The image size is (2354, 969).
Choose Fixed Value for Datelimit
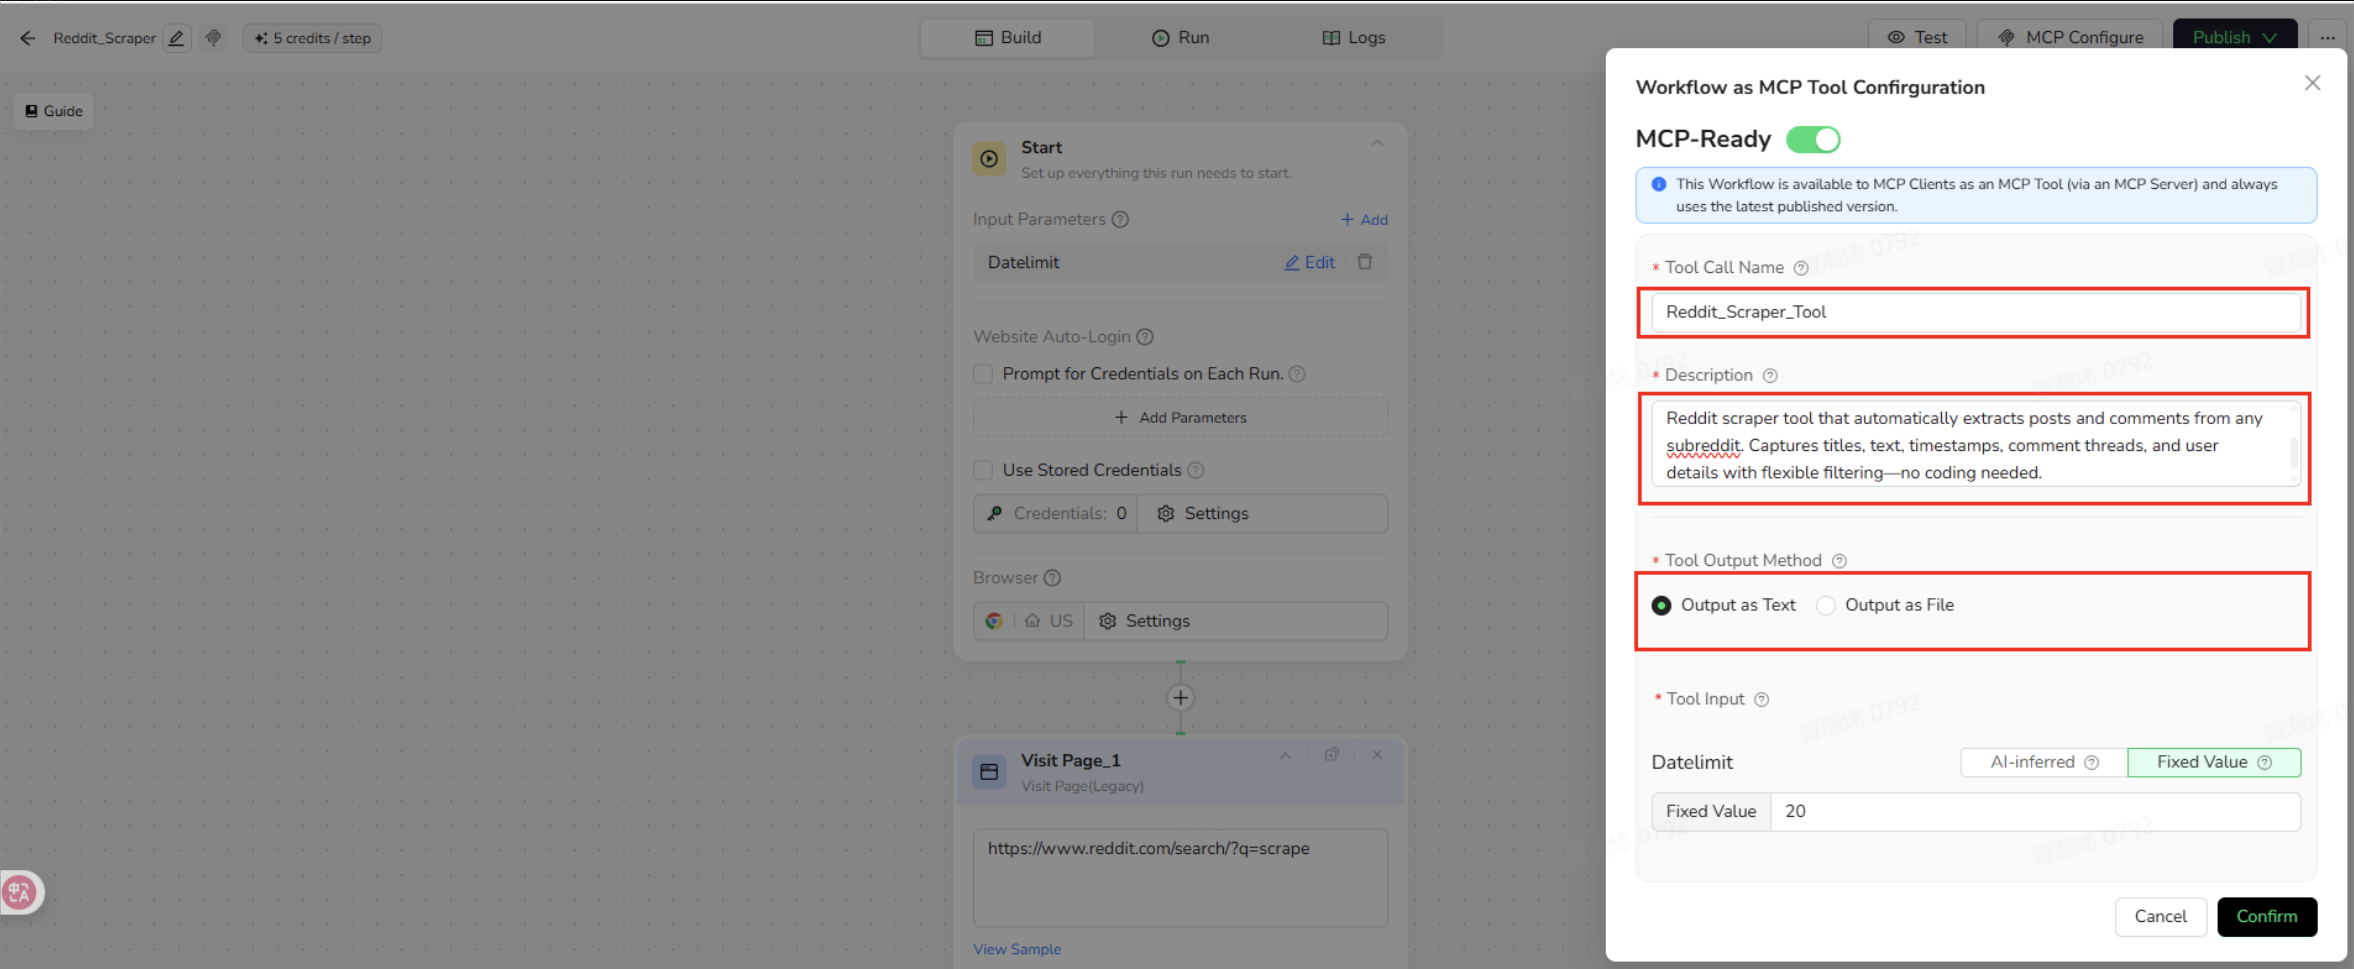click(x=2214, y=762)
